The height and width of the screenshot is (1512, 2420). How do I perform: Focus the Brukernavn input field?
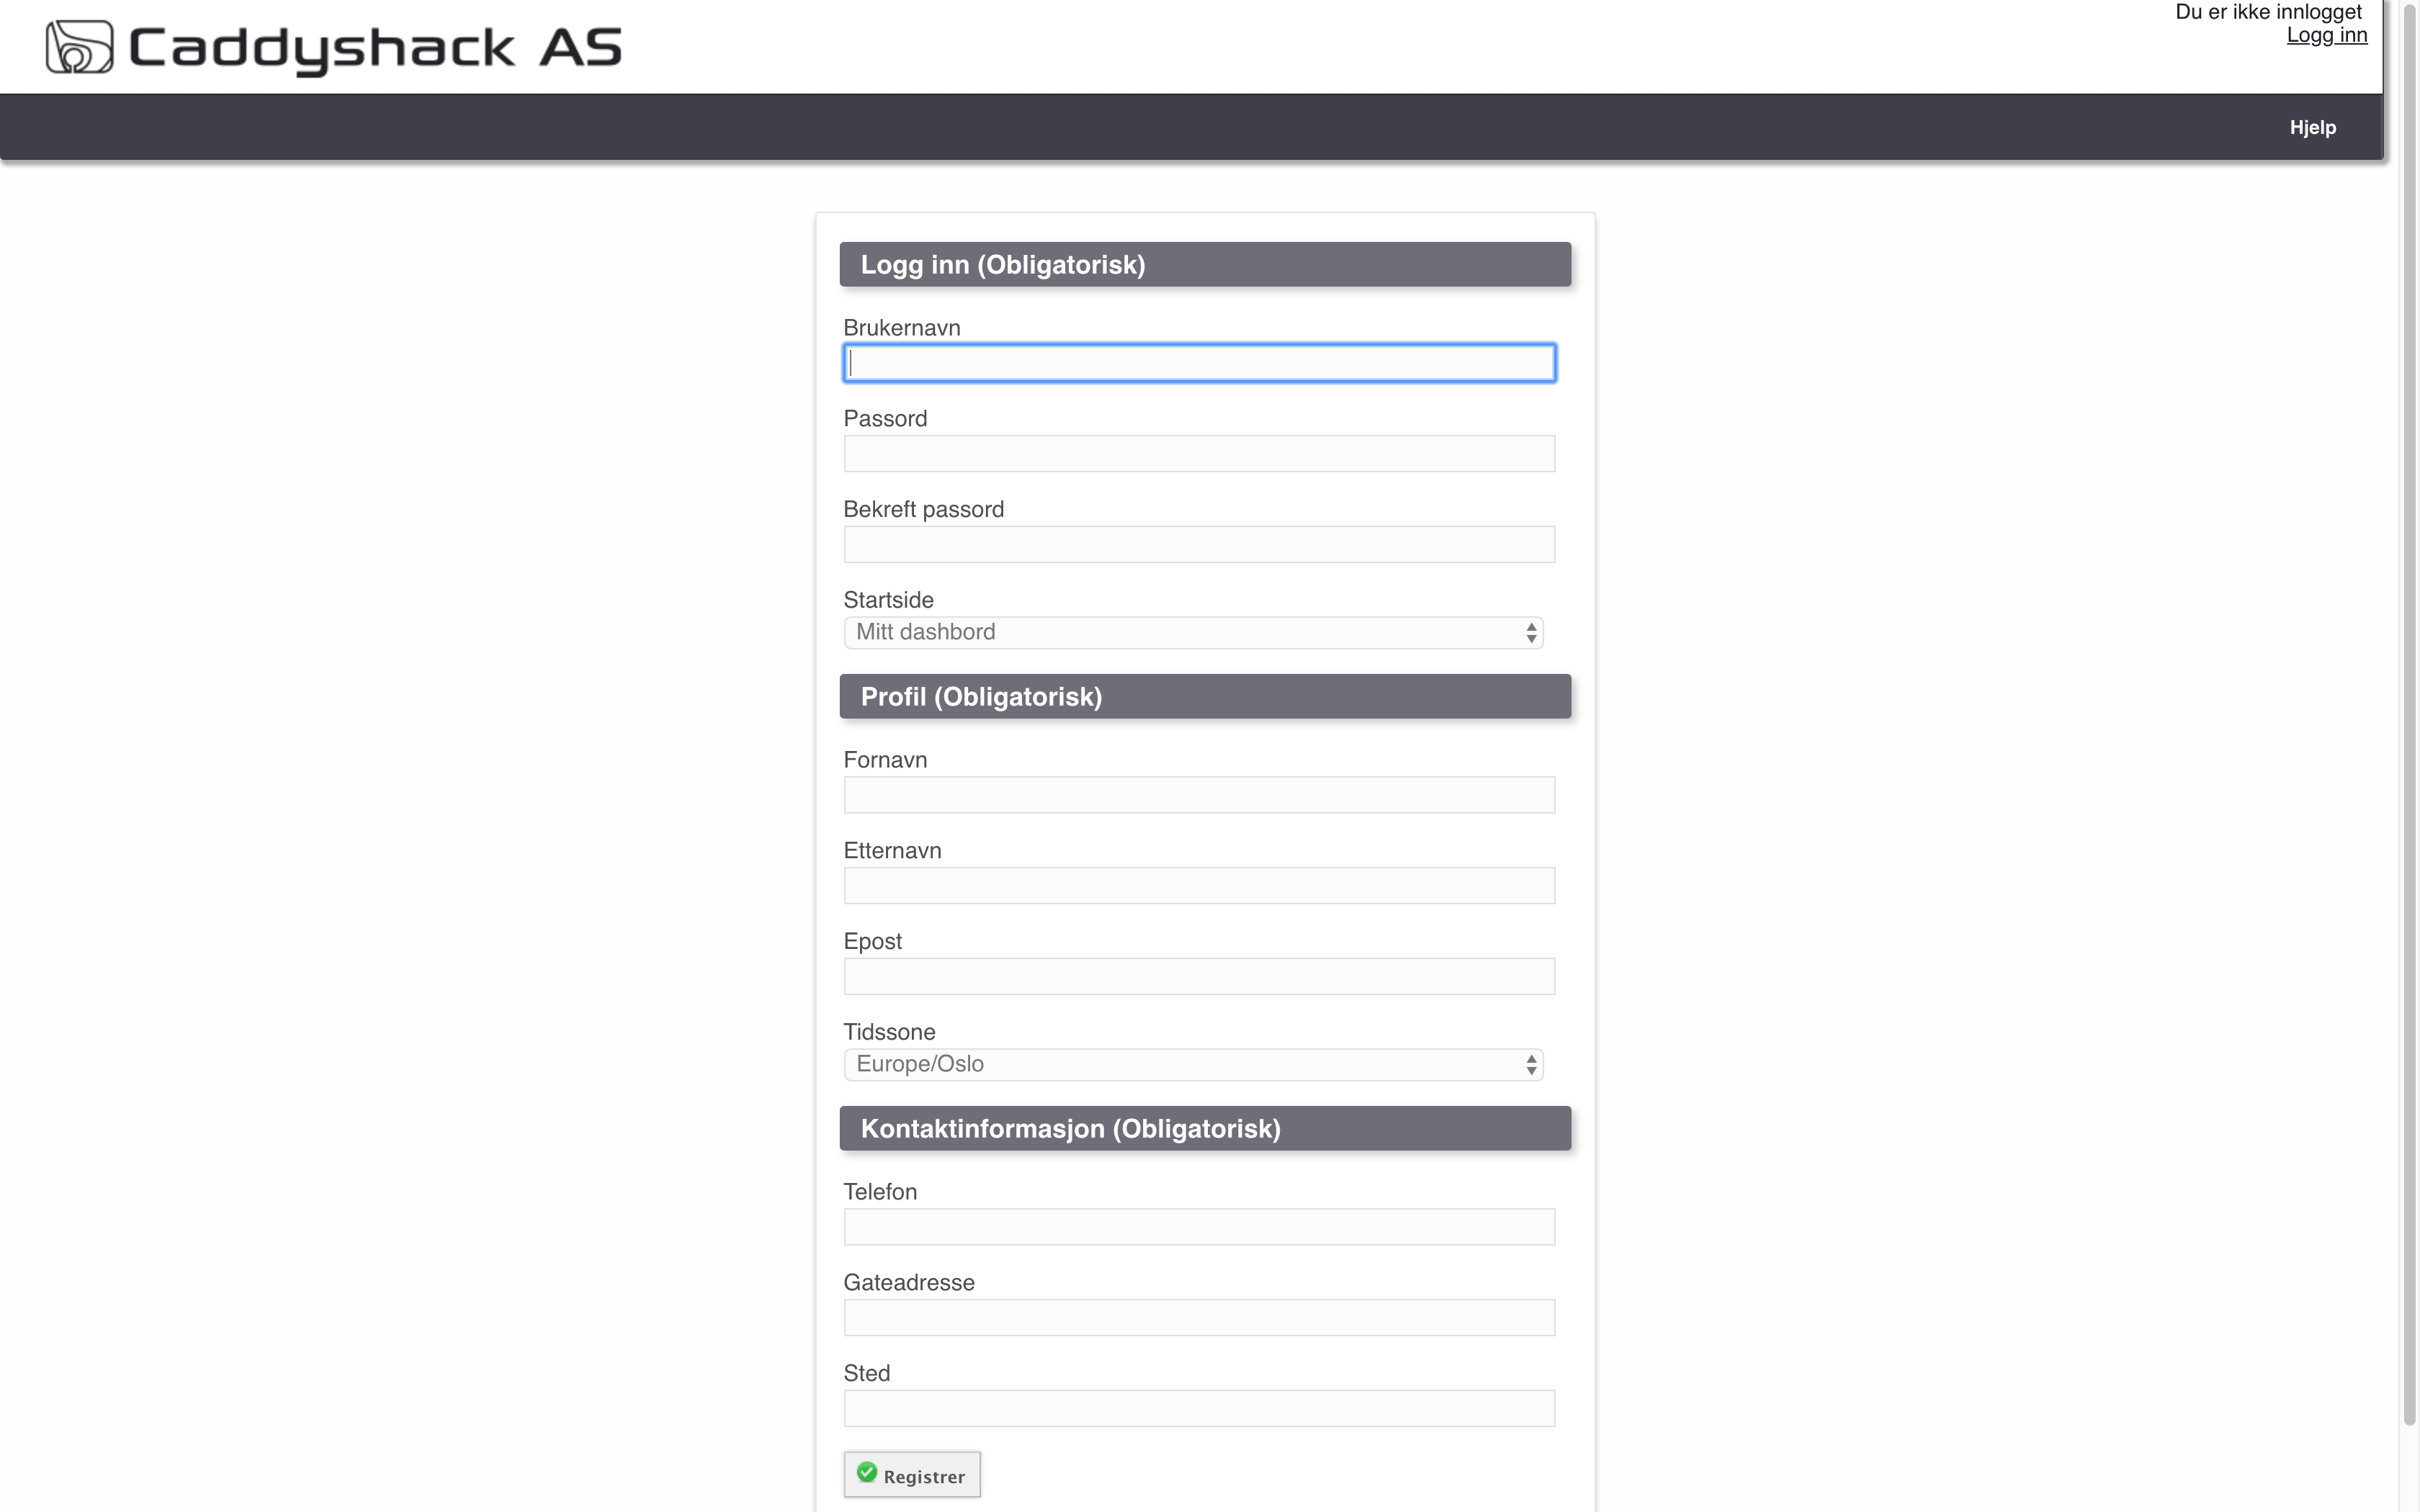(1199, 363)
